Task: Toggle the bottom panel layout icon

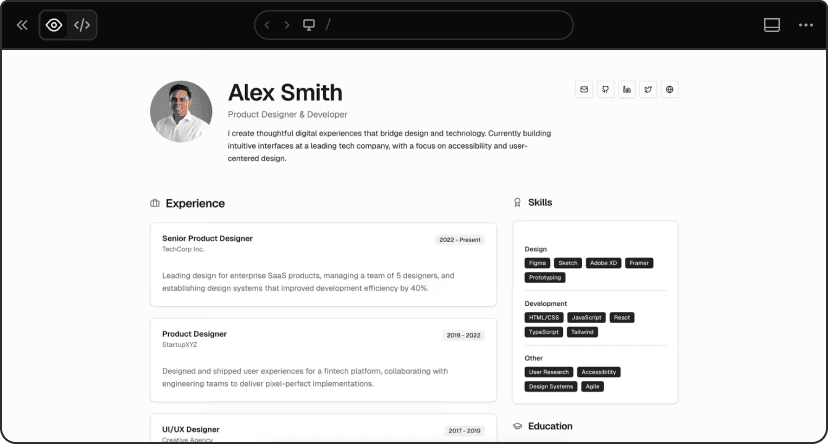Action: coord(772,25)
